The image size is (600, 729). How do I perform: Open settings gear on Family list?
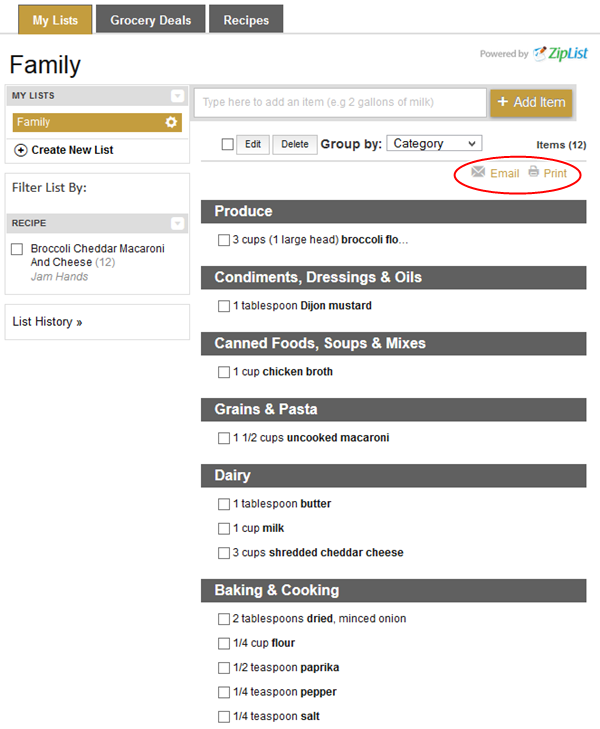click(x=171, y=122)
